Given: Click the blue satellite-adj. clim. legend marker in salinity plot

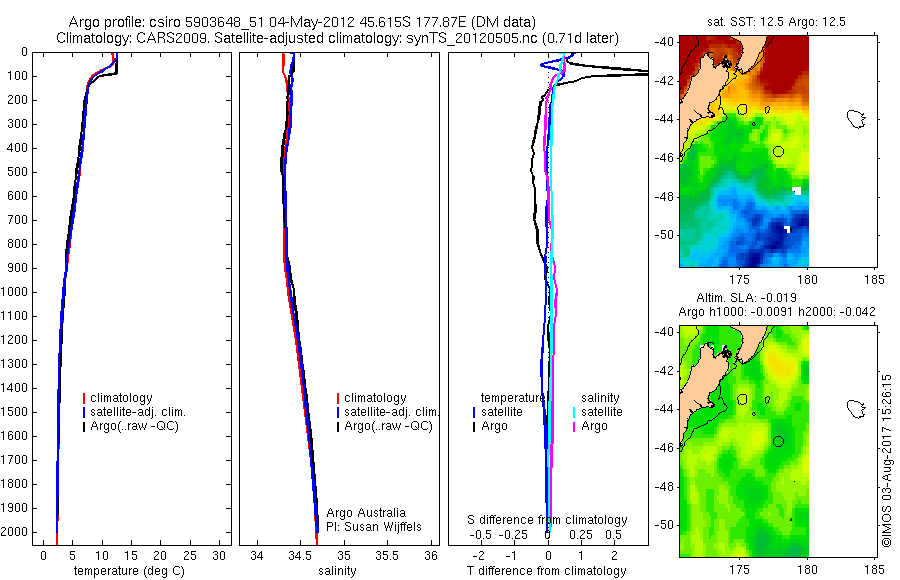Looking at the screenshot, I should [x=338, y=412].
